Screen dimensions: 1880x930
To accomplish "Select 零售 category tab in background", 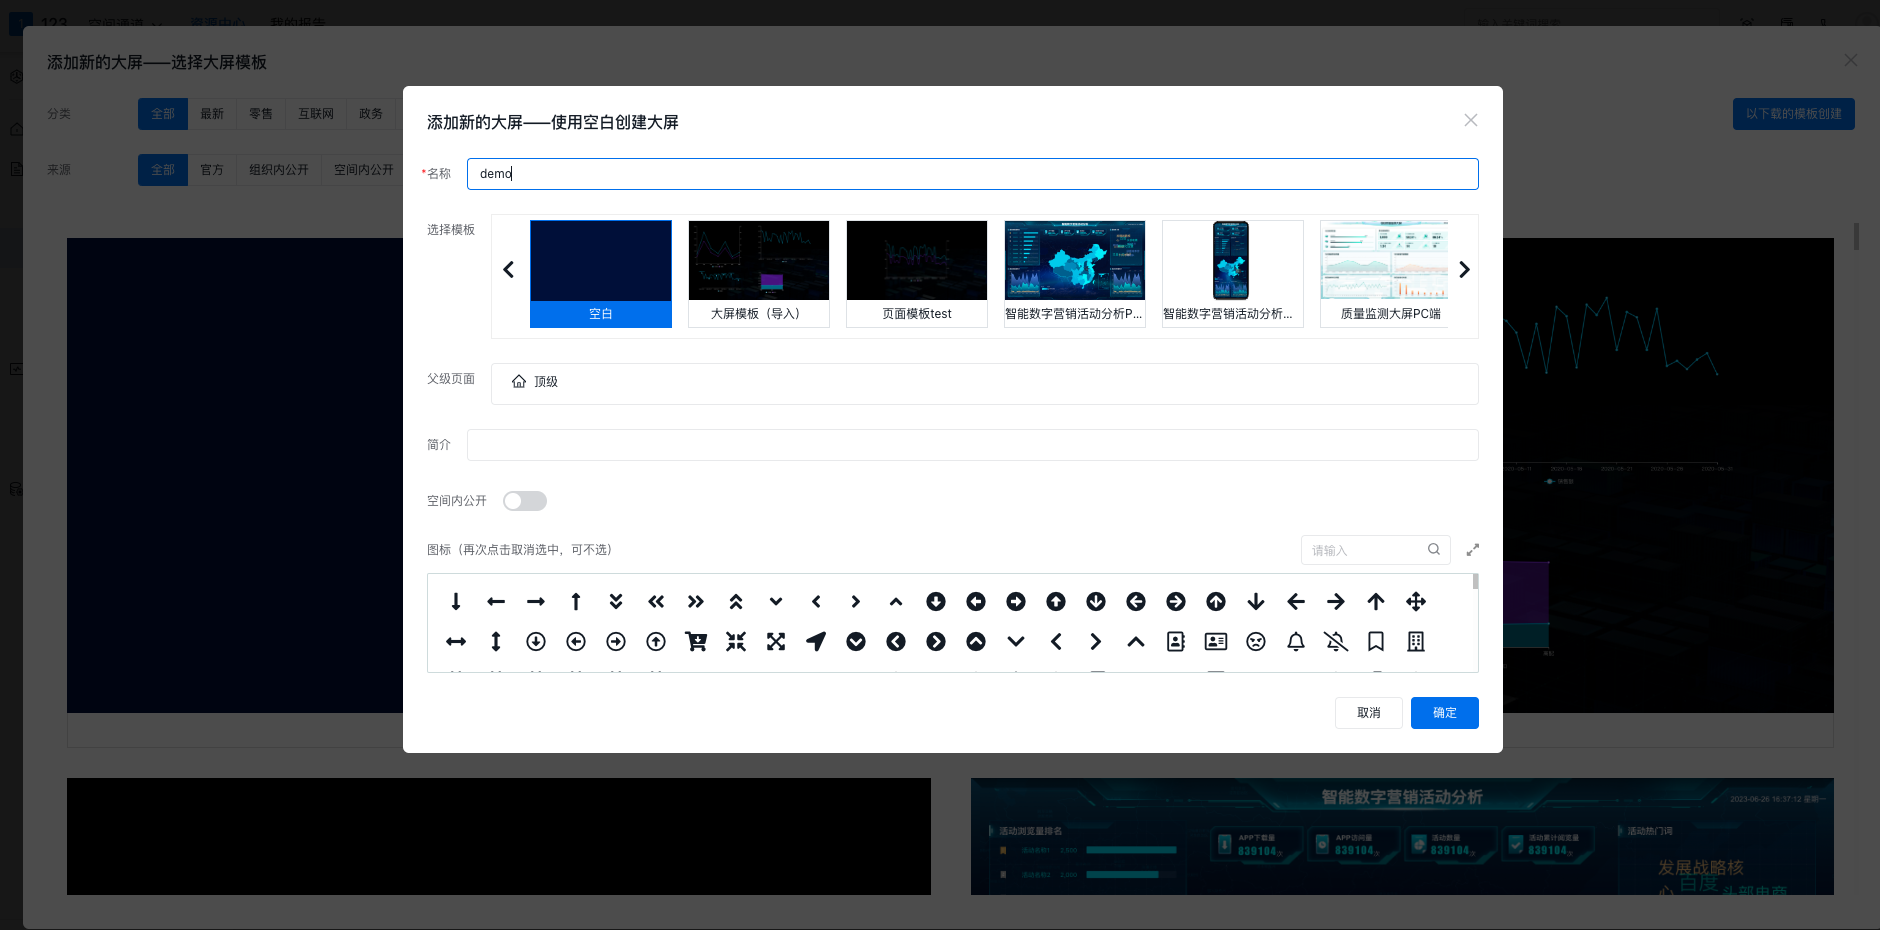I will click(261, 114).
